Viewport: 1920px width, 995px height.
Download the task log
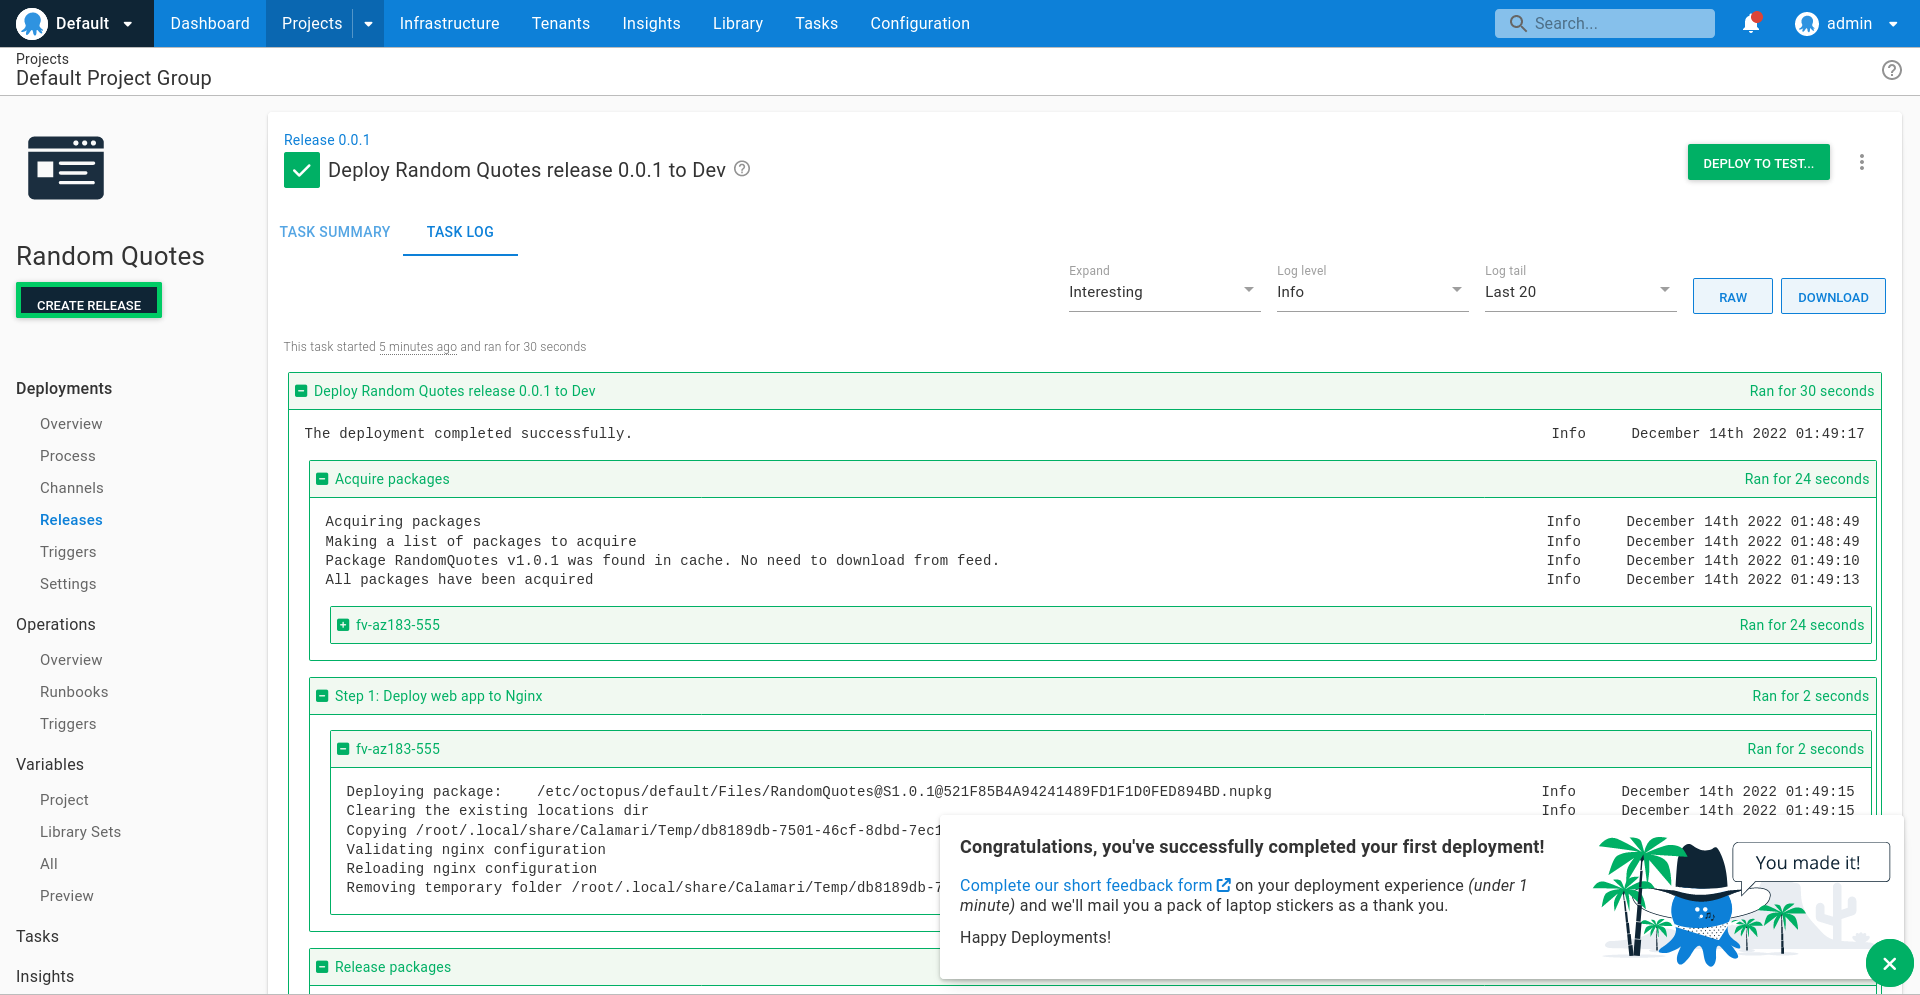coord(1833,296)
